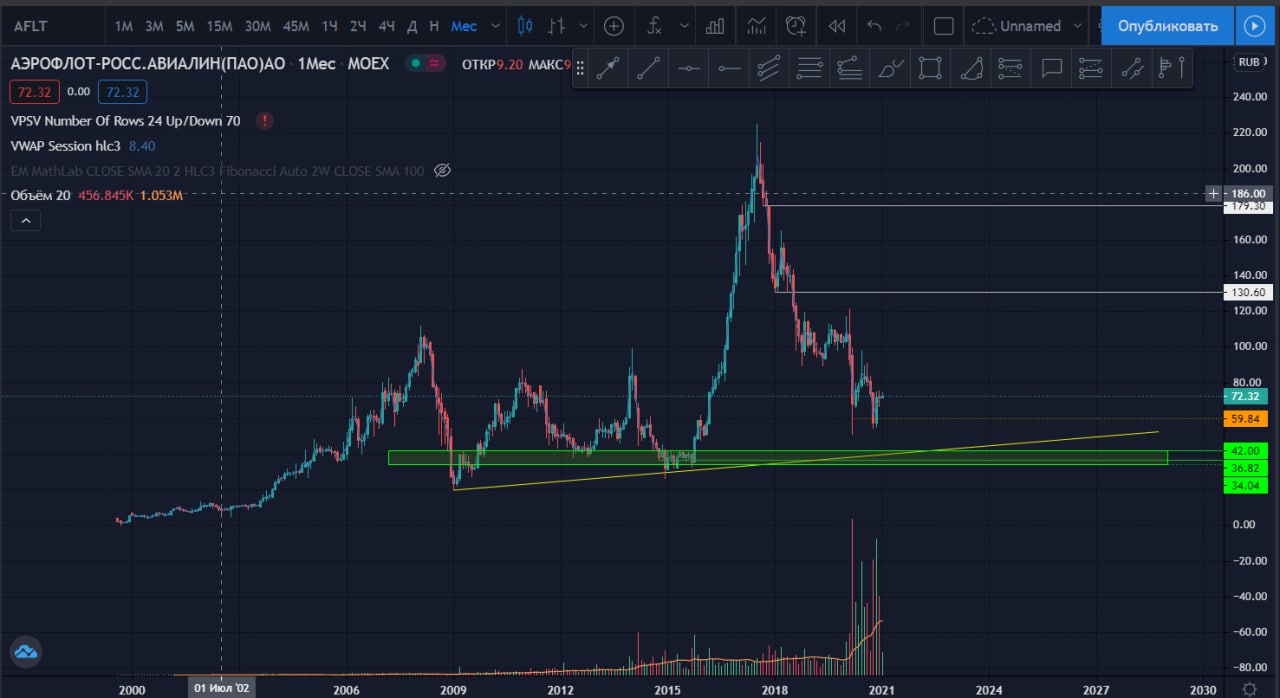
Task: Select the Fibonacci retracement tool
Action: tap(809, 68)
